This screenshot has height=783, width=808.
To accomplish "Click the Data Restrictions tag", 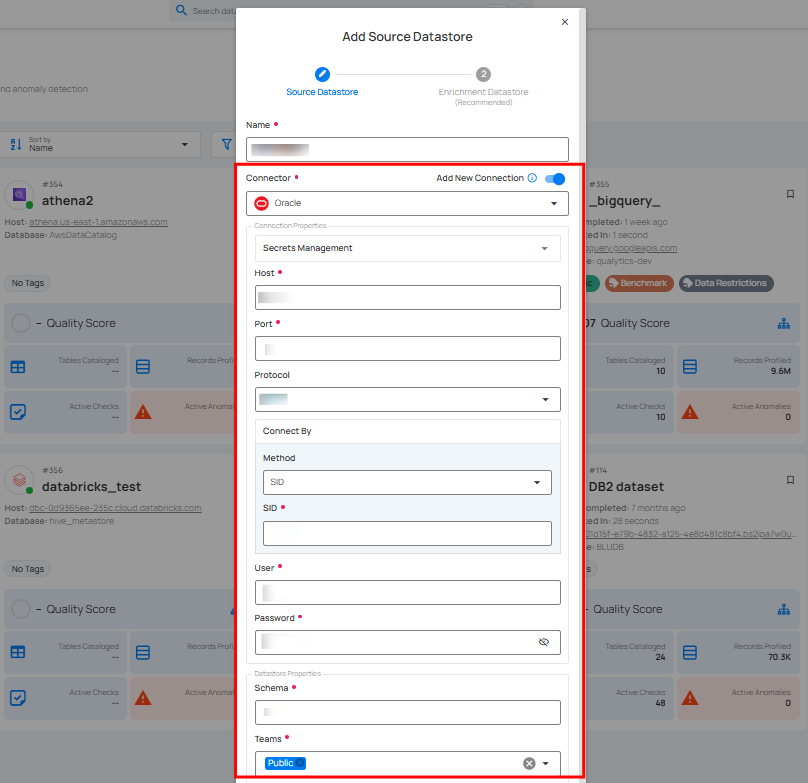I will (726, 283).
